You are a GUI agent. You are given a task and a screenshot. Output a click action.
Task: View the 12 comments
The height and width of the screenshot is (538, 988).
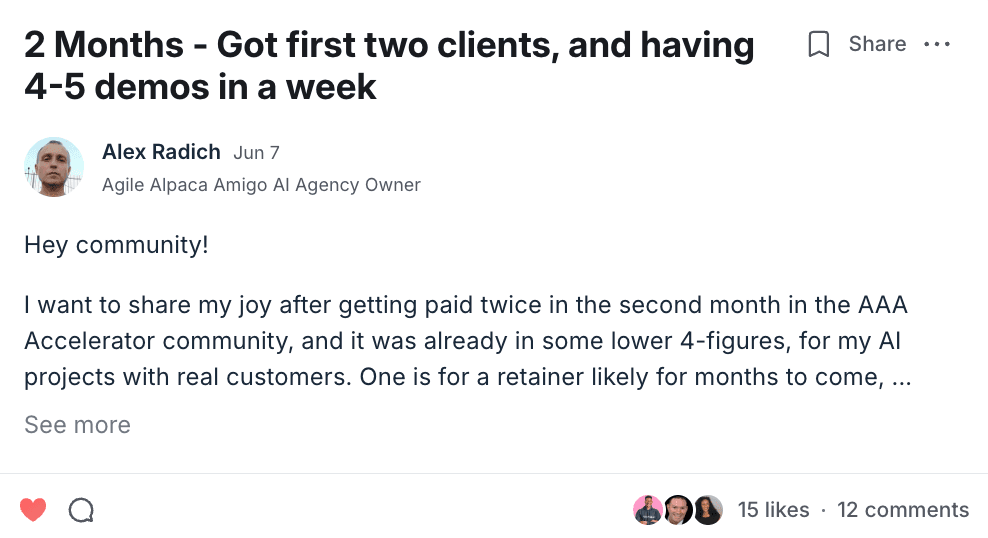pyautogui.click(x=903, y=510)
